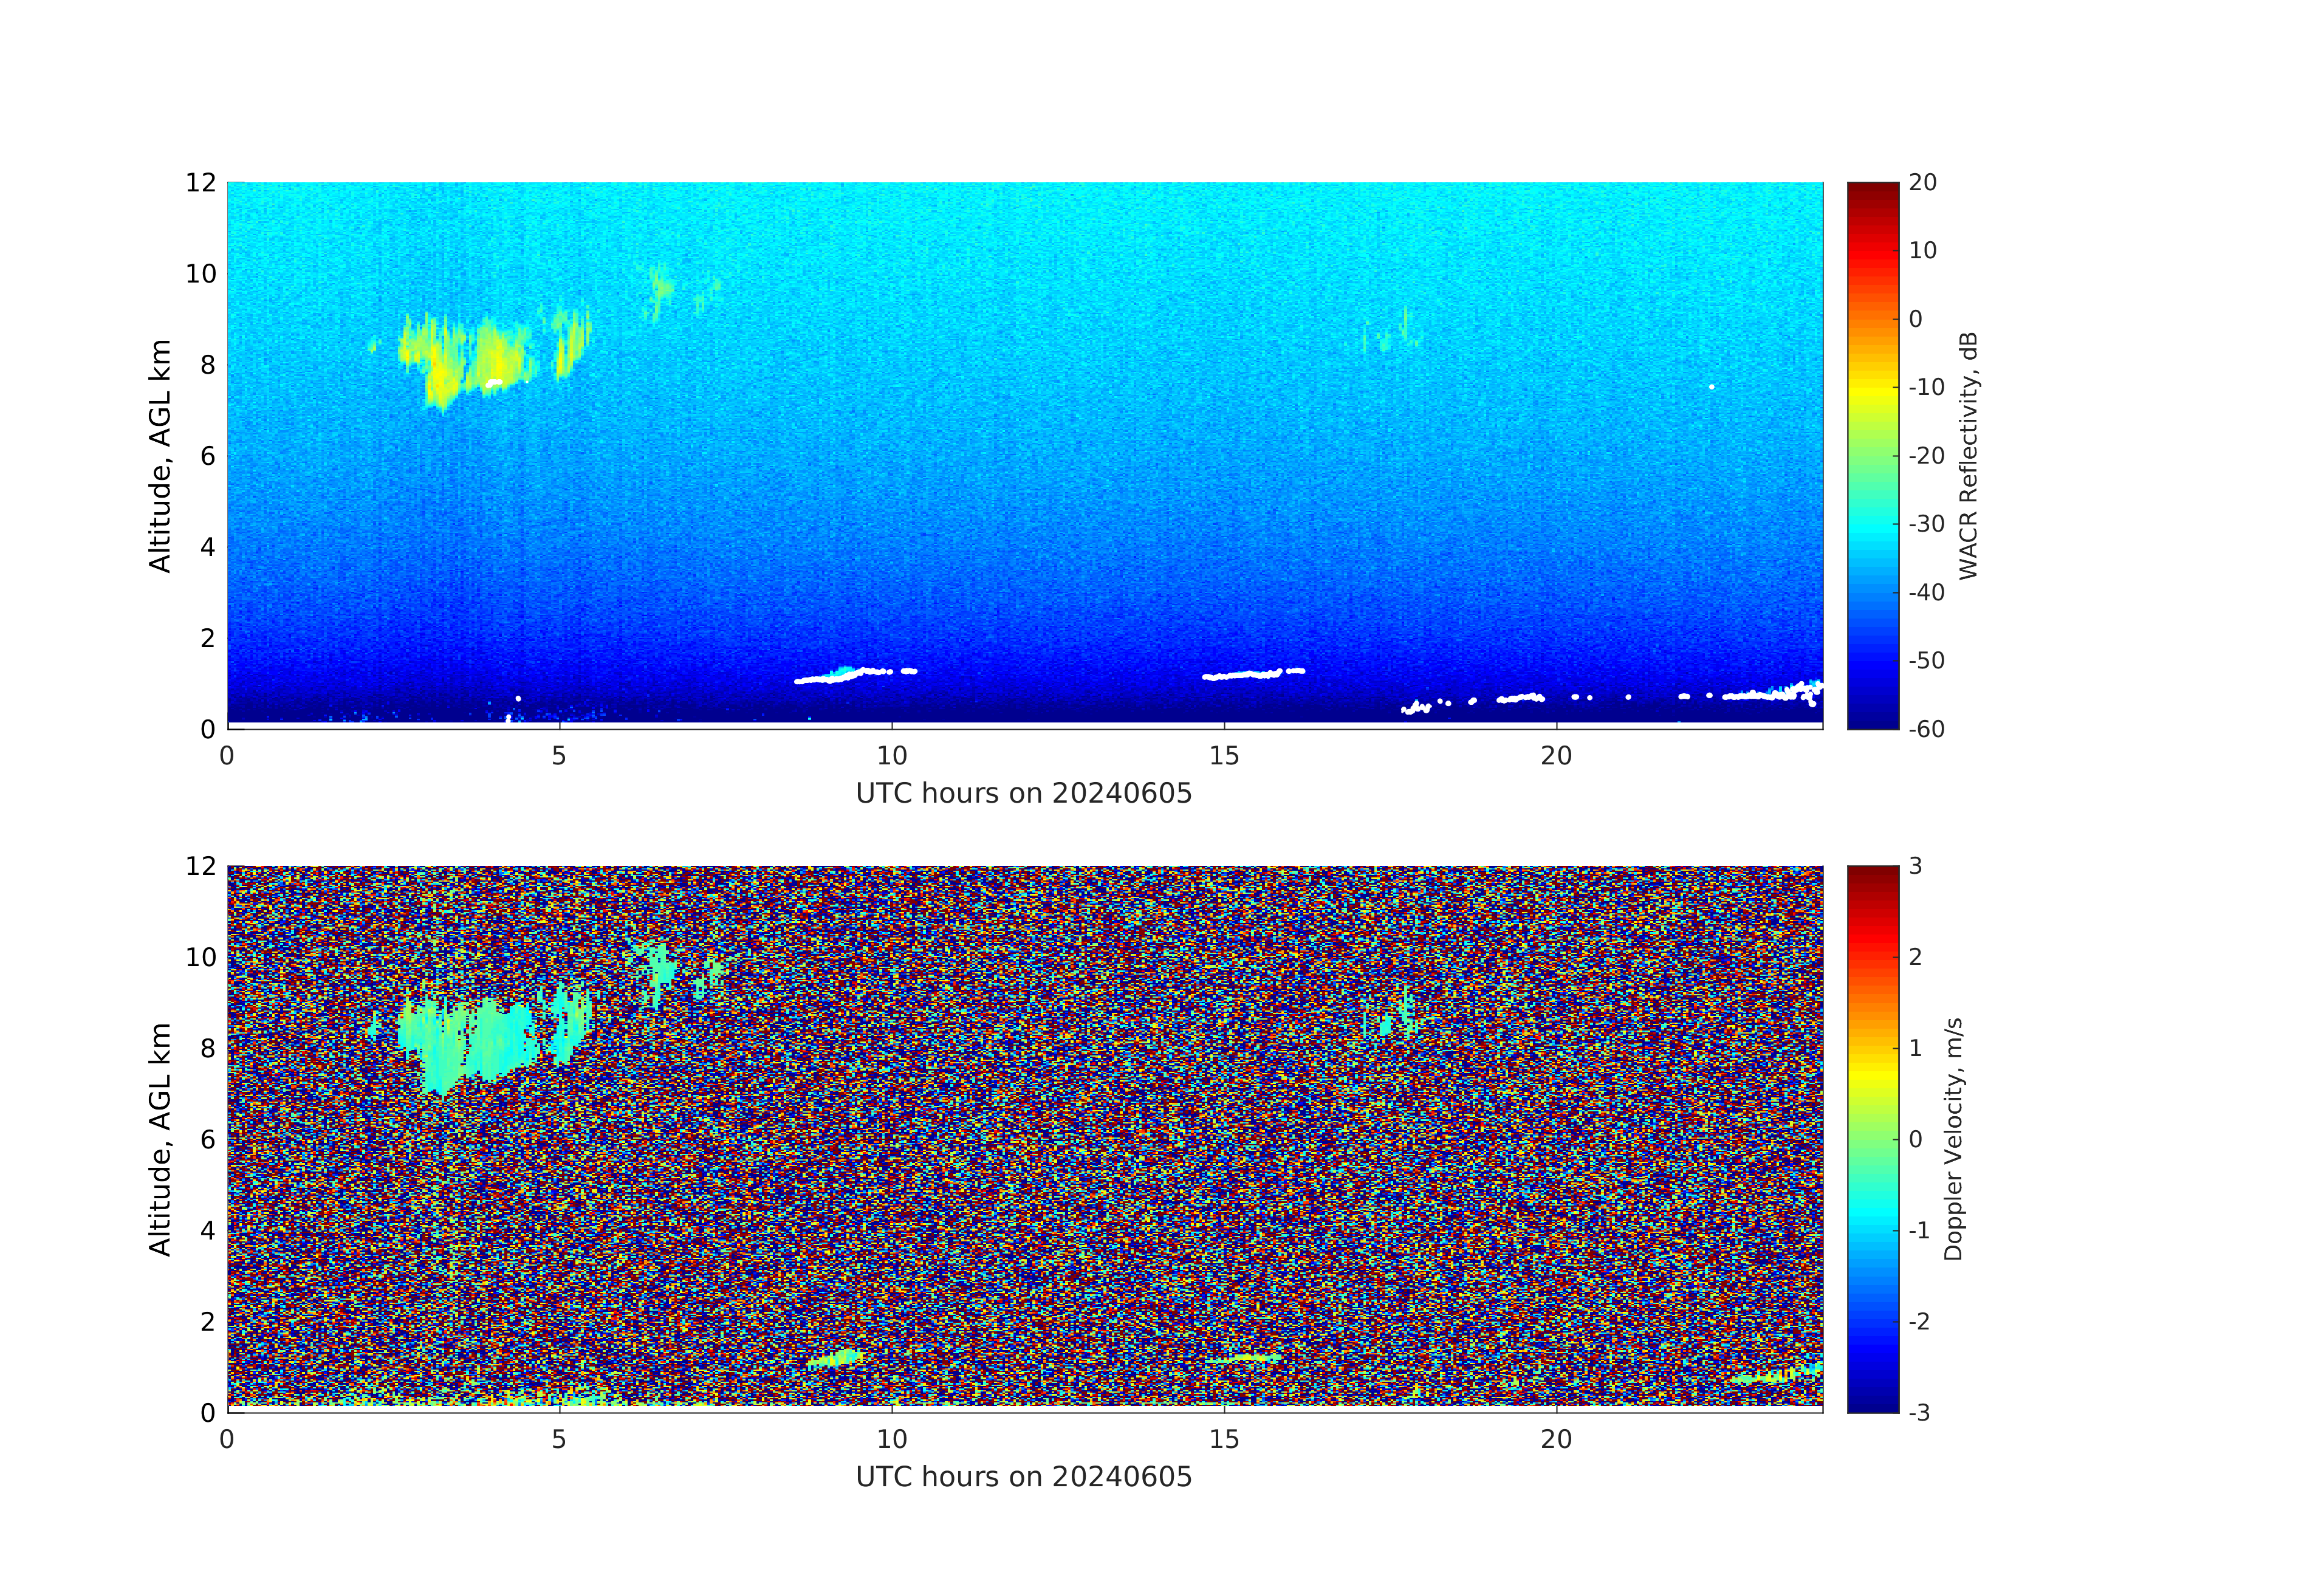This screenshot has width=2324, height=1595.
Task: Click the x-axis tick '20' of the bottom plot
Action: point(1556,1439)
